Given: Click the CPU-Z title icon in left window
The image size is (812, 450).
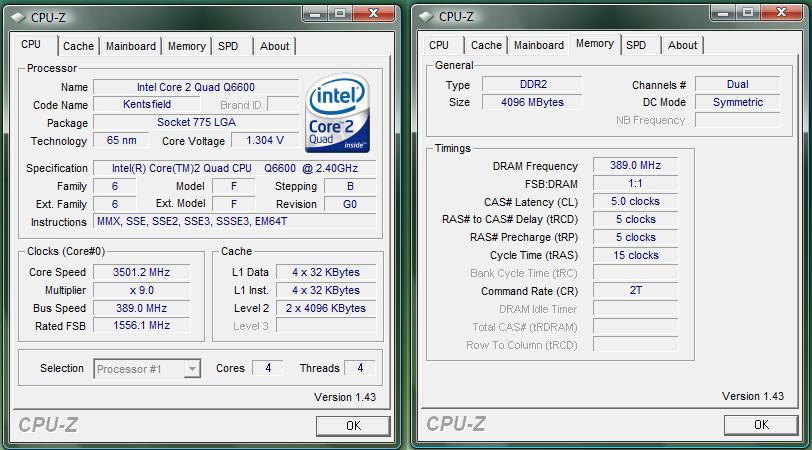Looking at the screenshot, I should 18,18.
